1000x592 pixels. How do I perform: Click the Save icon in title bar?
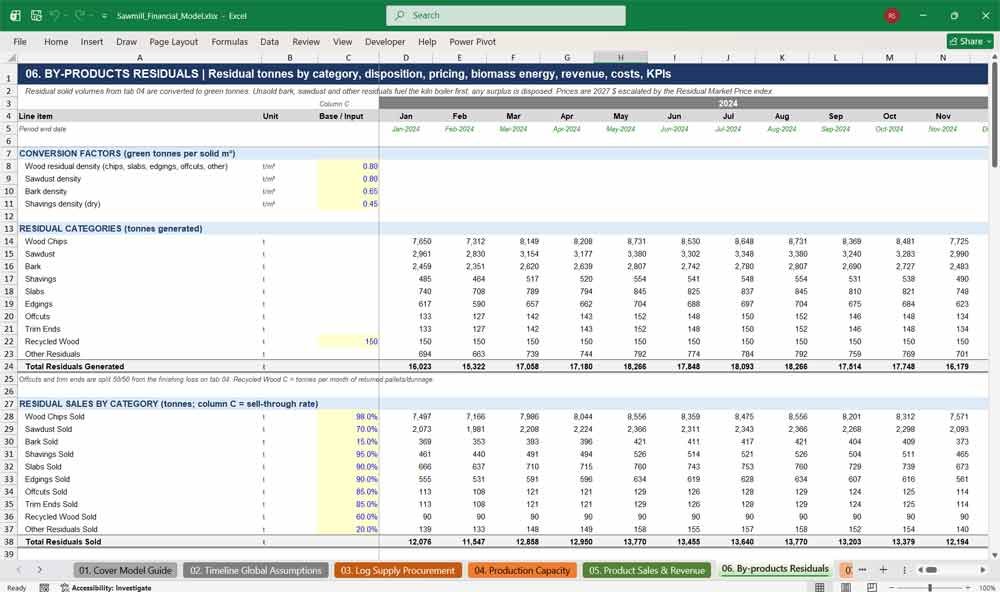tap(36, 15)
